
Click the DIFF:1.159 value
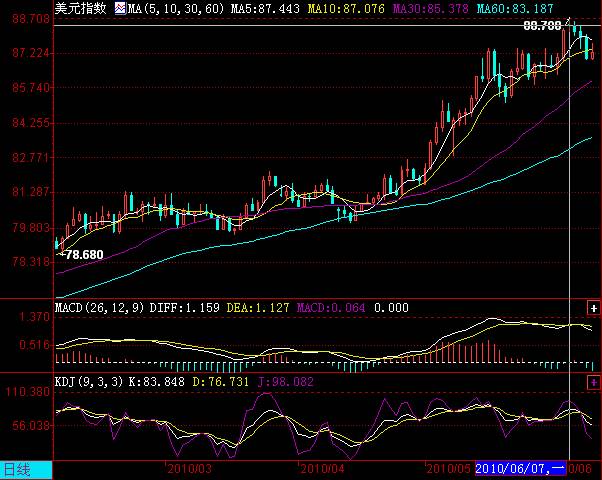tap(185, 308)
